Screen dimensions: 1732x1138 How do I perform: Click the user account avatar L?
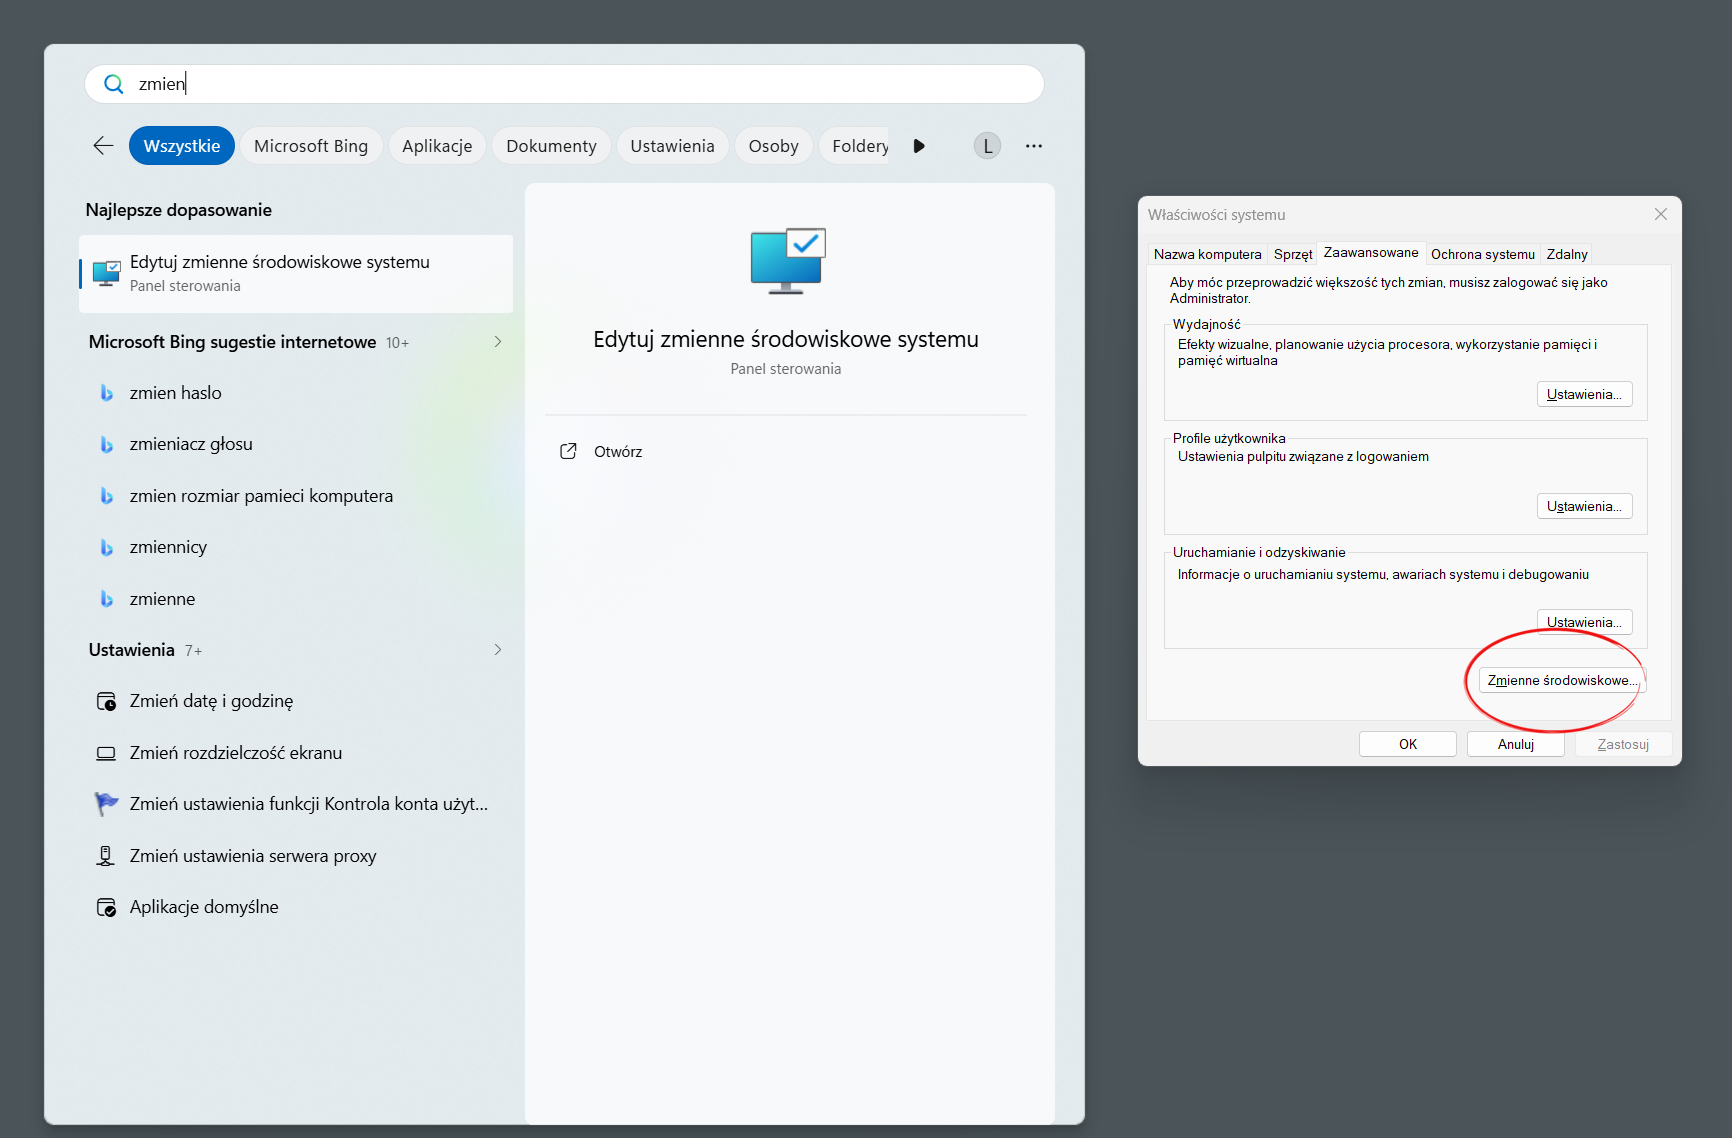(987, 146)
